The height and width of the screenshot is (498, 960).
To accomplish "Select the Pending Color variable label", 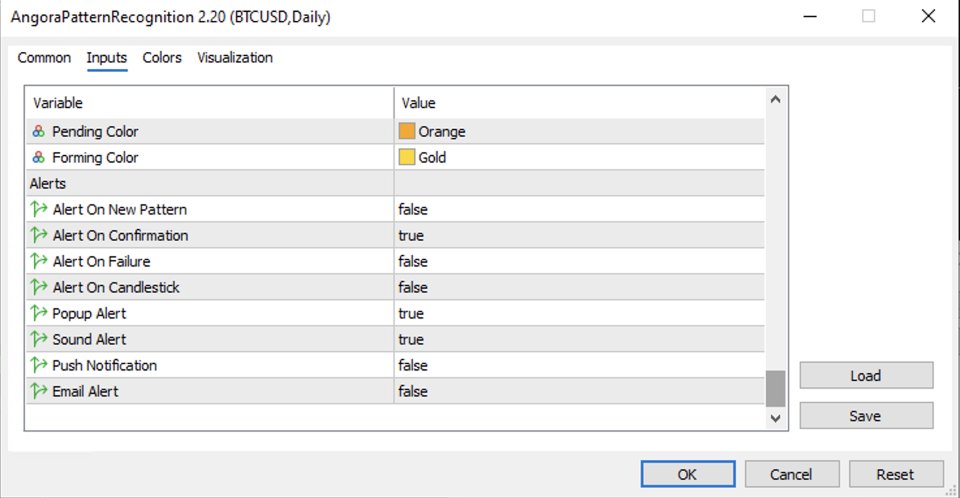I will tap(96, 132).
